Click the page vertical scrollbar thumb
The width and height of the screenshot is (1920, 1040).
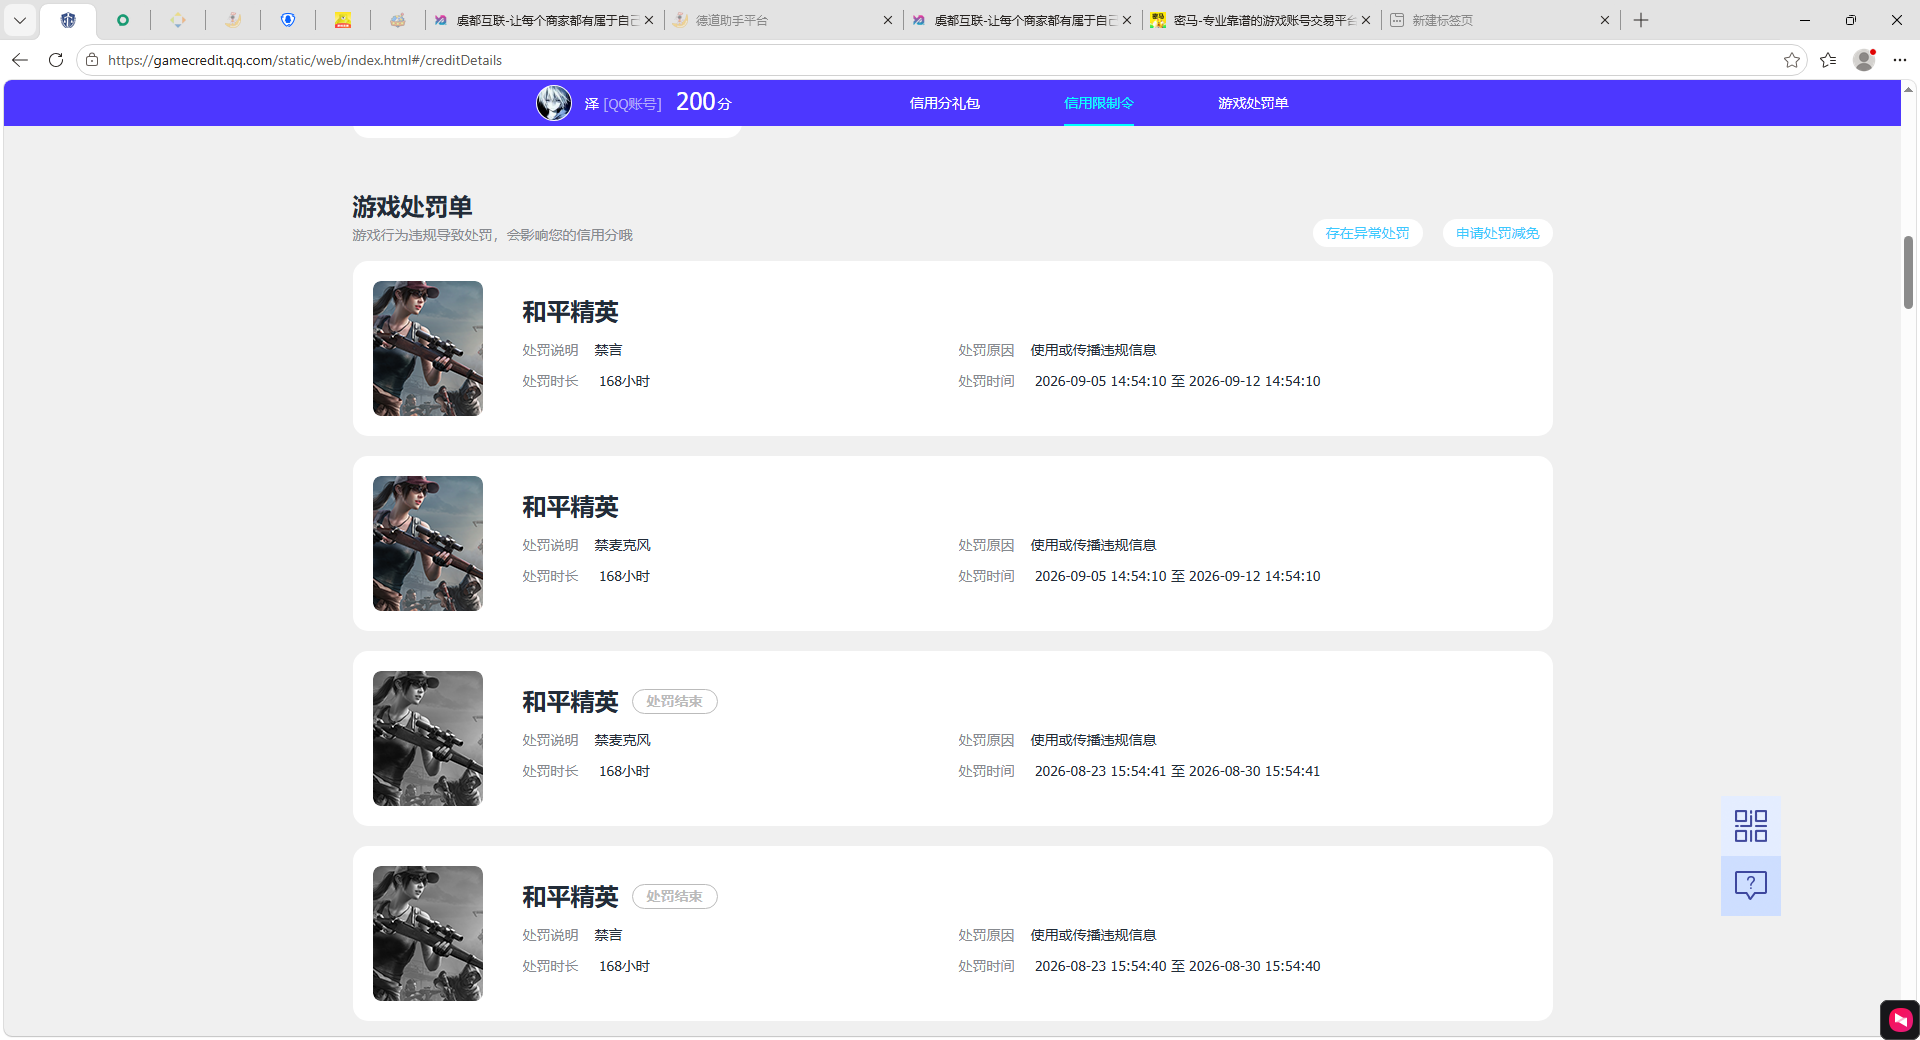[x=1908, y=273]
